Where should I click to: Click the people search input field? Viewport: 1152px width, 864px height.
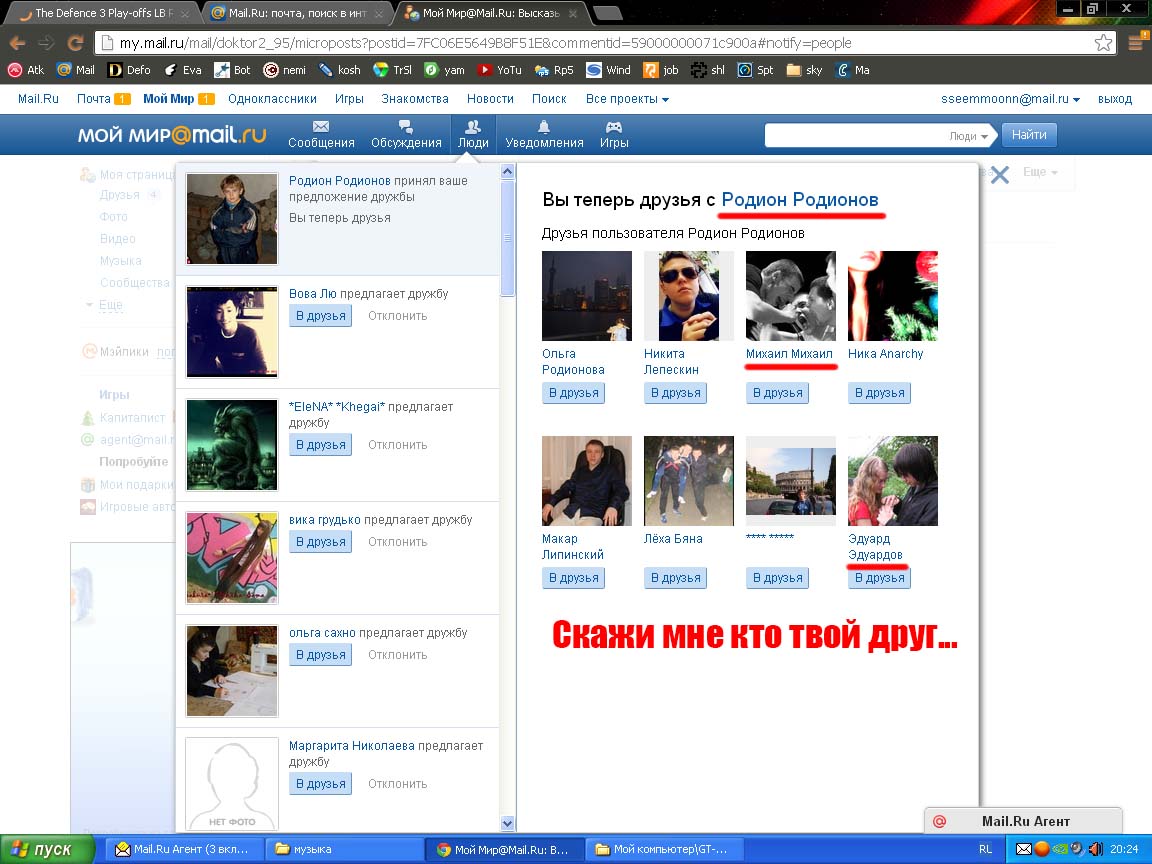click(x=855, y=136)
